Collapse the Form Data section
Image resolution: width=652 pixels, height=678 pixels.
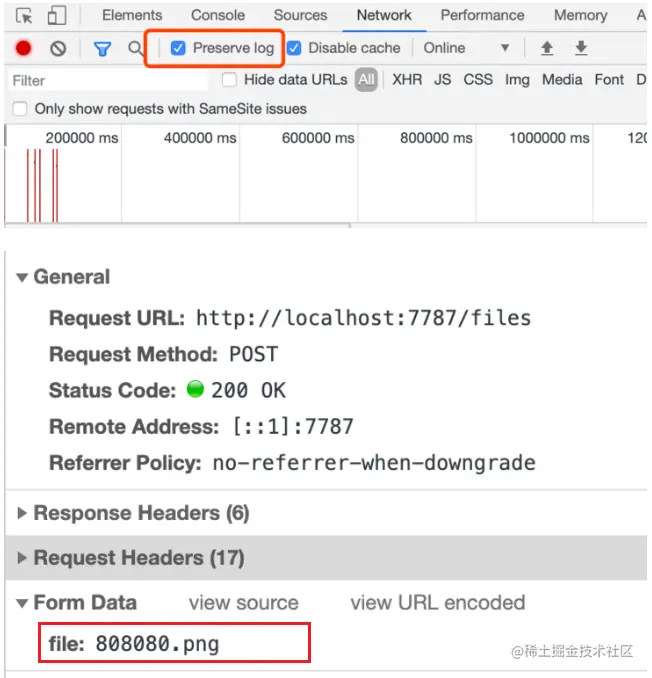[22, 603]
